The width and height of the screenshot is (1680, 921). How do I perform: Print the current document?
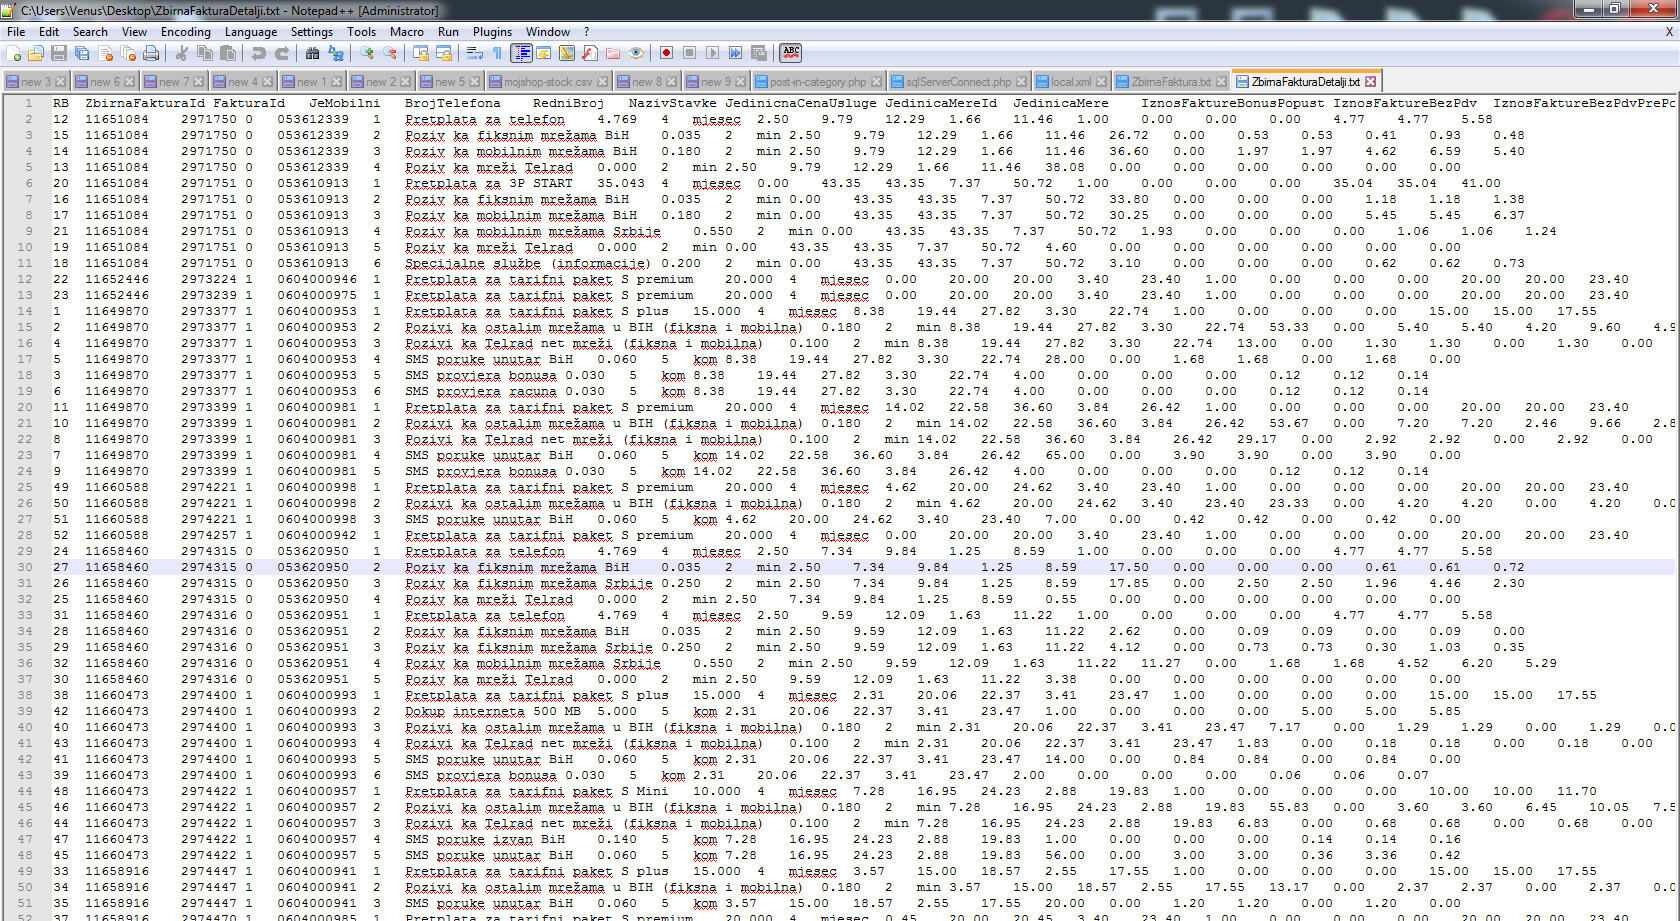(x=151, y=53)
